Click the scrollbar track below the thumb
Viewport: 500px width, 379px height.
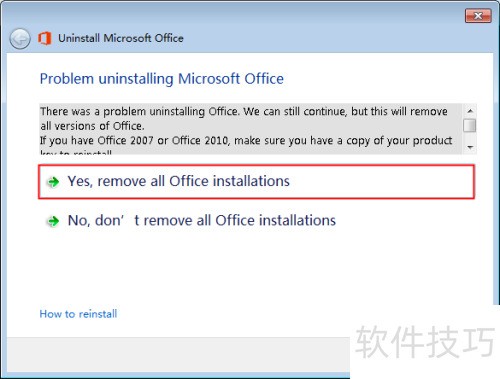click(x=470, y=137)
